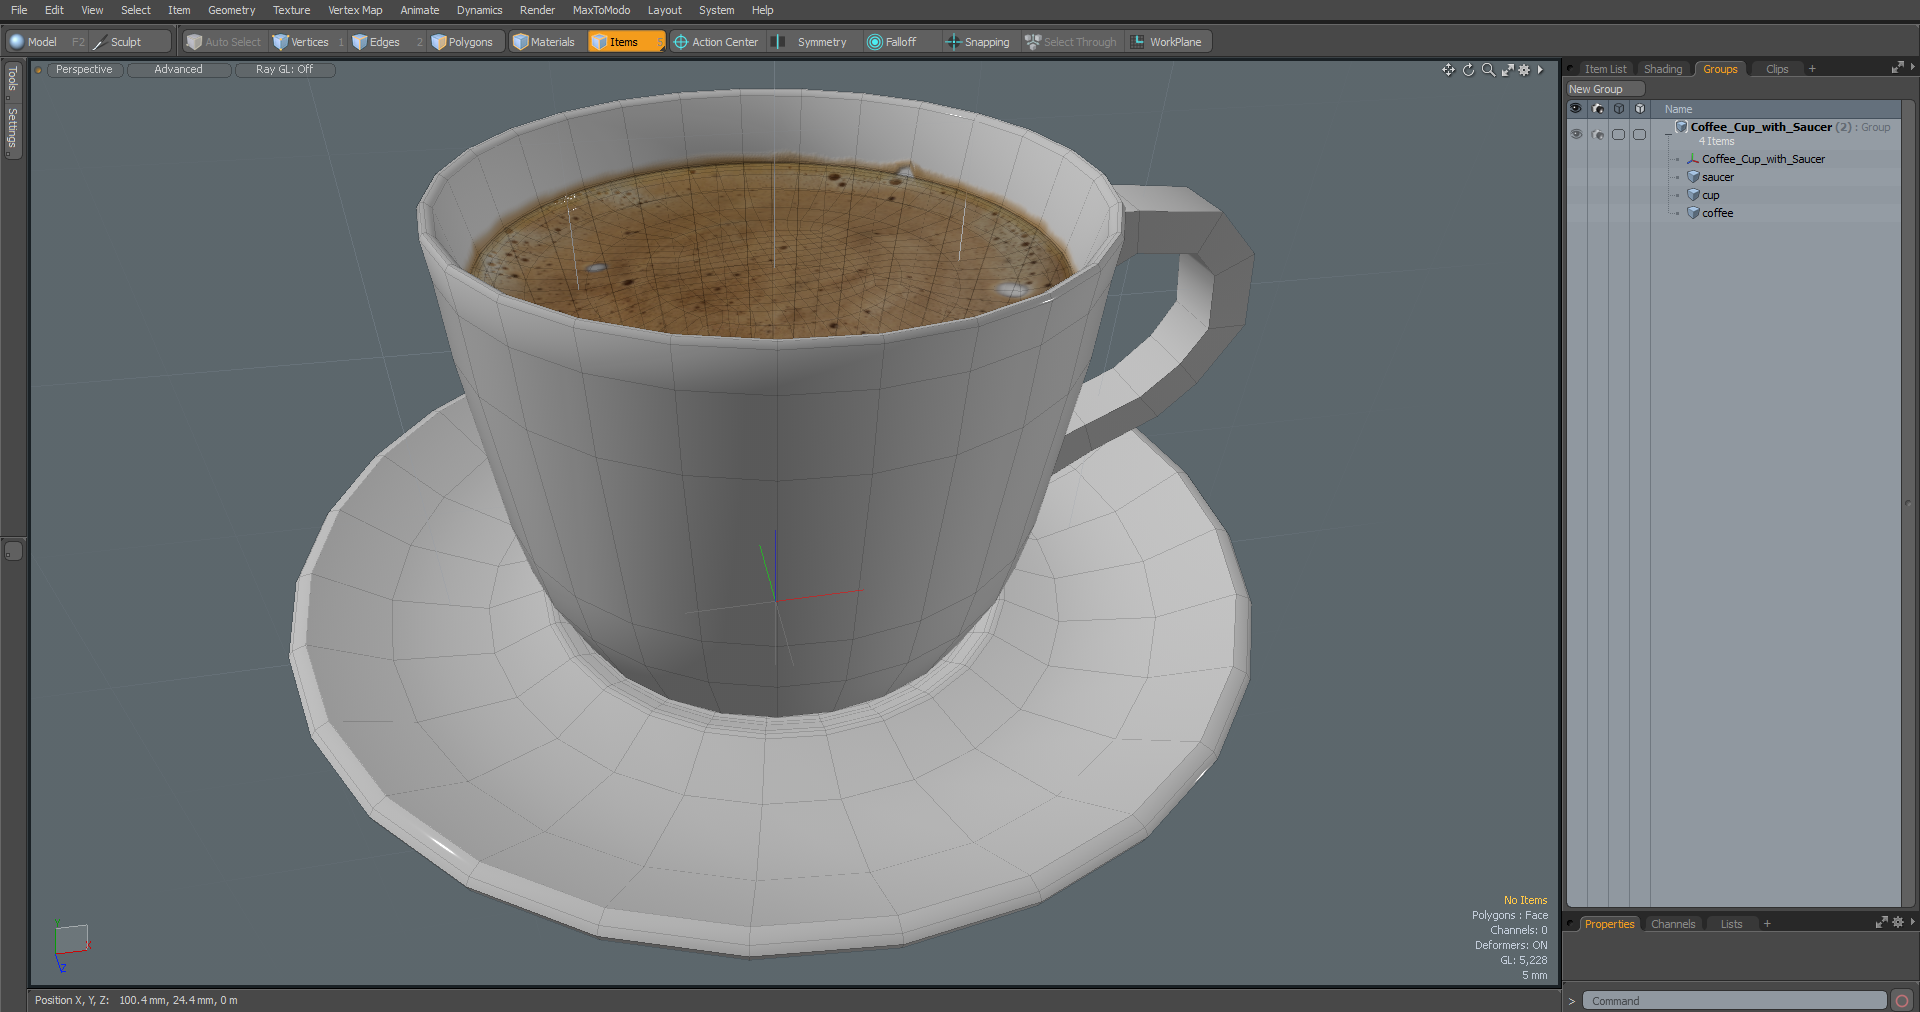Click the viewport zoom magnifier icon
This screenshot has height=1012, width=1920.
(x=1488, y=70)
